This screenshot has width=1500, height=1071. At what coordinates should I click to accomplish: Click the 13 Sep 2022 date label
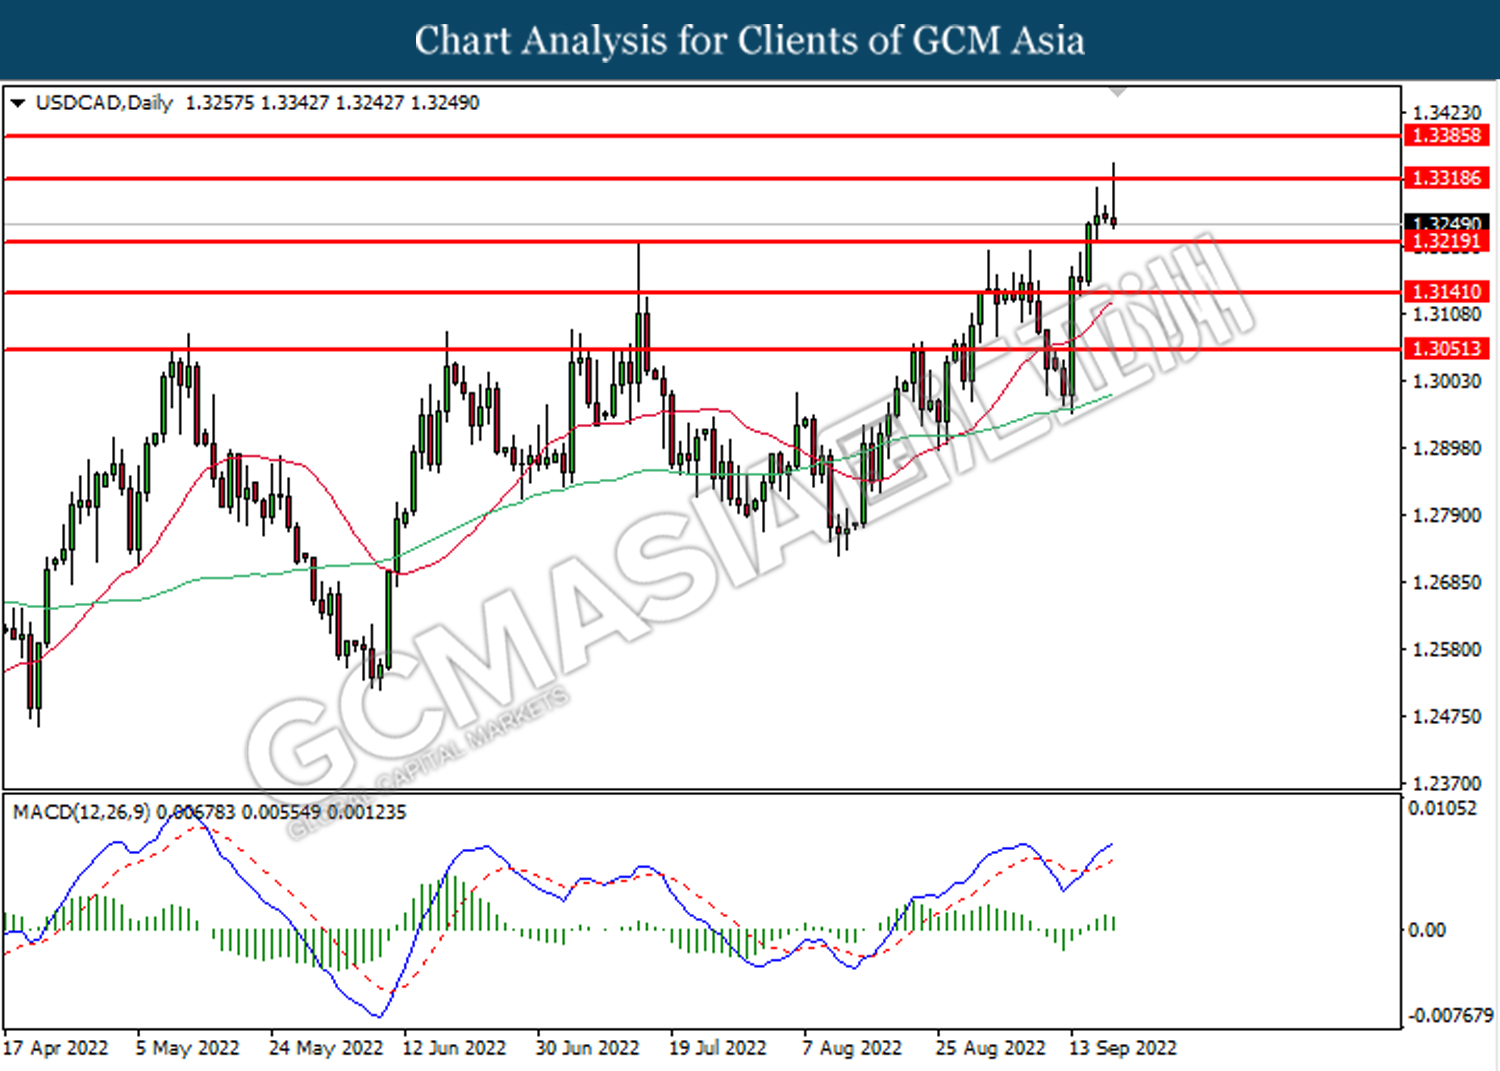[1123, 1048]
